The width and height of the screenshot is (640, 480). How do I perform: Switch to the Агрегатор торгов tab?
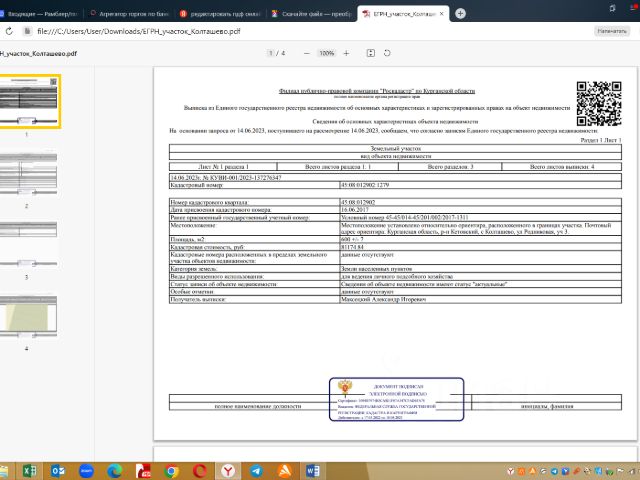pyautogui.click(x=129, y=13)
